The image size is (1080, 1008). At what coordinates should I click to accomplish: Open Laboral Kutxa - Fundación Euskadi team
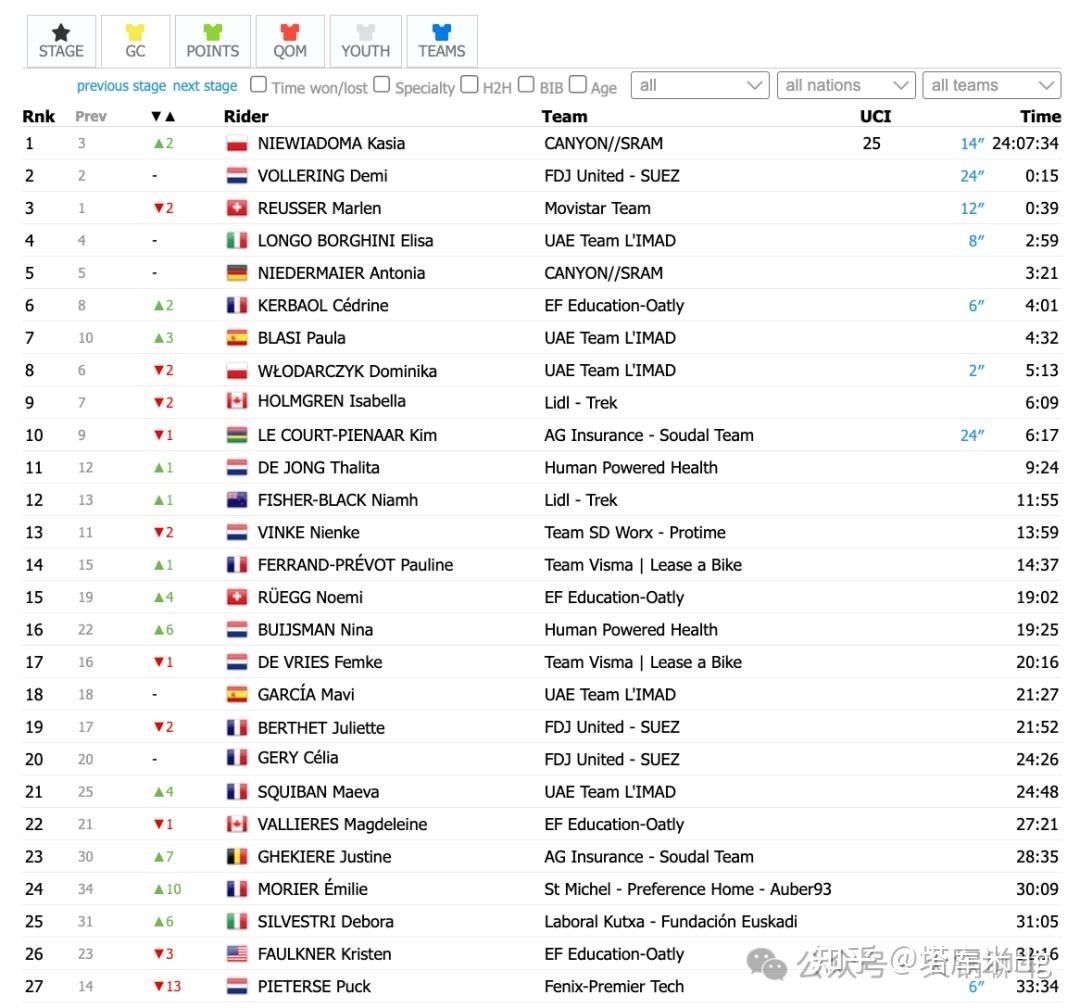pos(671,922)
